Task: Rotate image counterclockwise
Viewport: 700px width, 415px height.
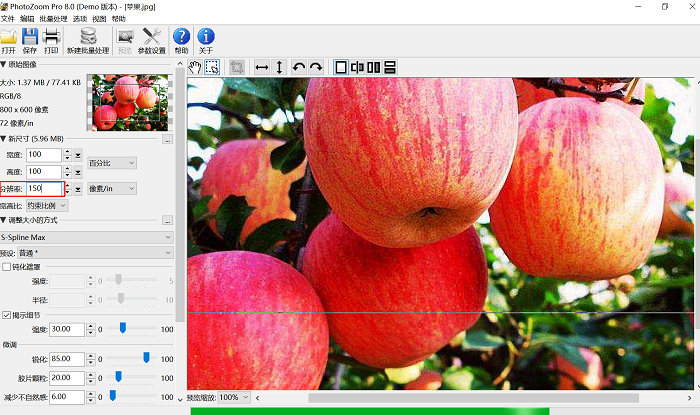Action: [x=298, y=67]
